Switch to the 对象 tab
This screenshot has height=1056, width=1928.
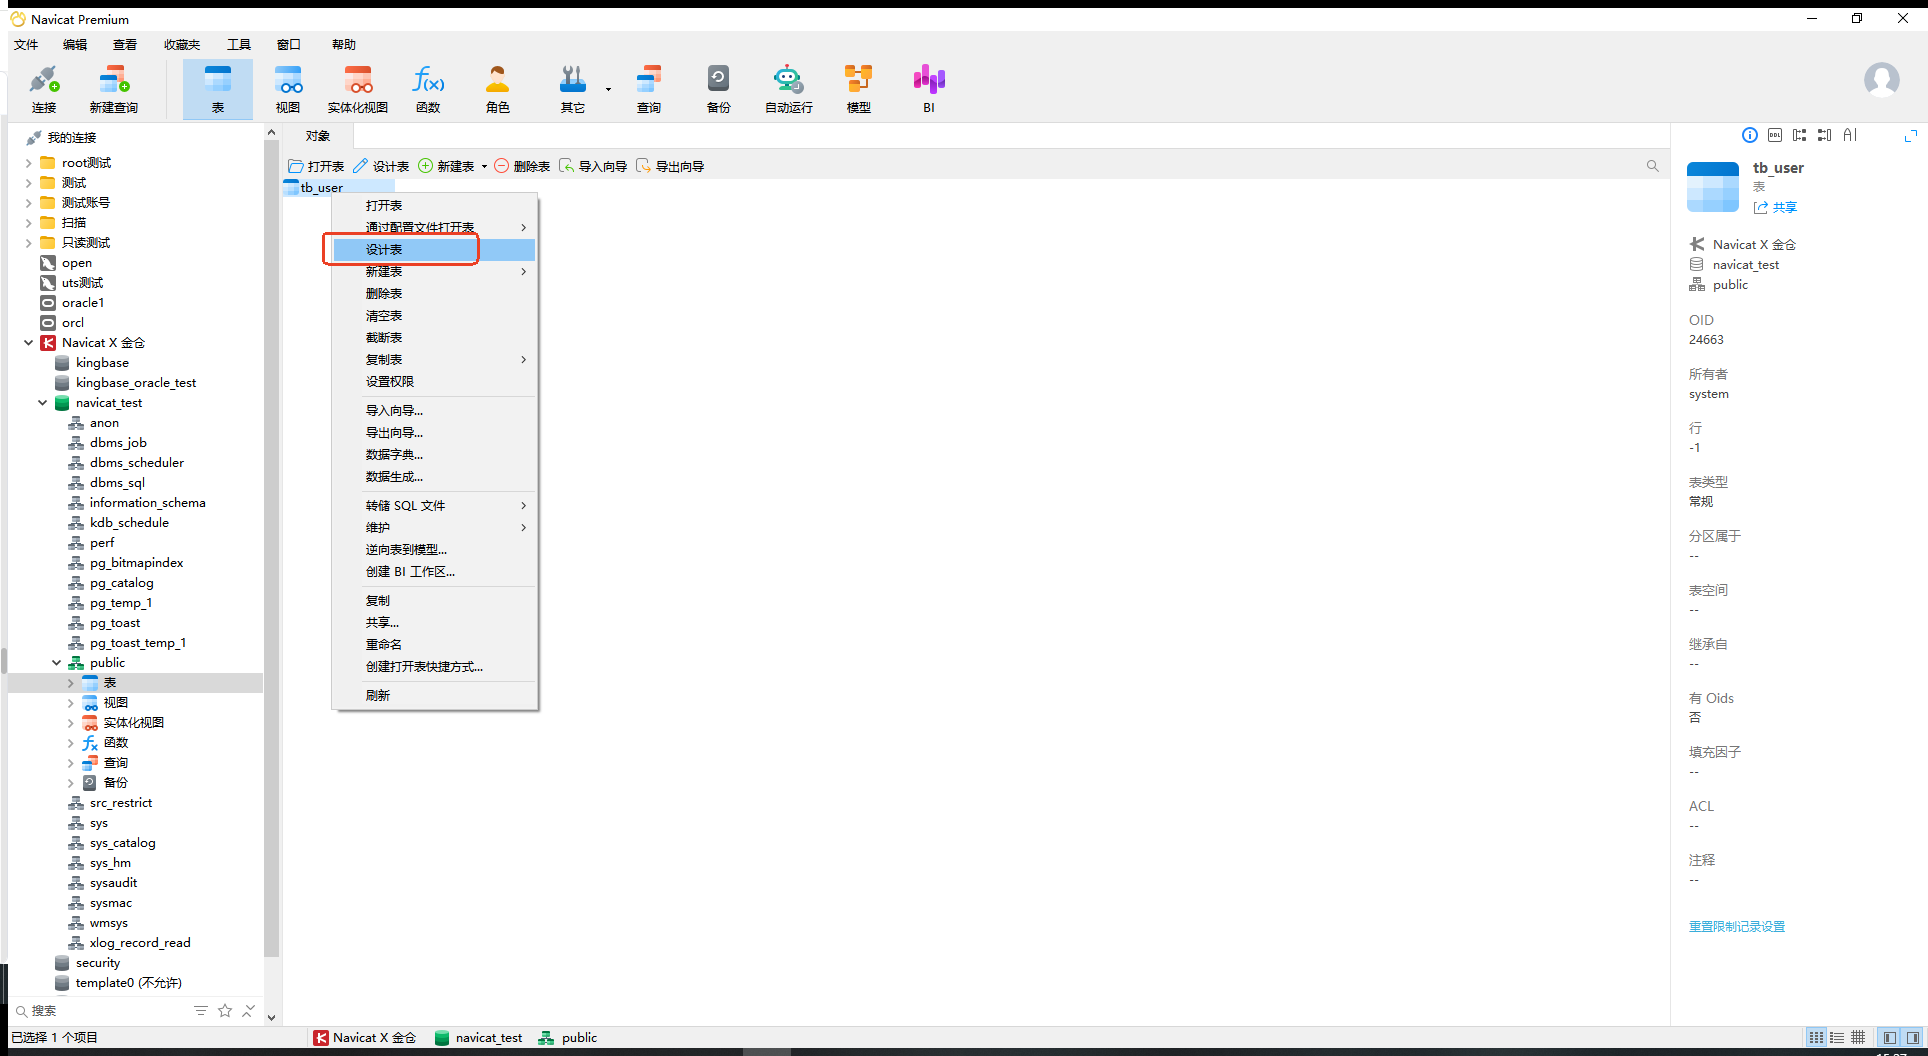318,136
